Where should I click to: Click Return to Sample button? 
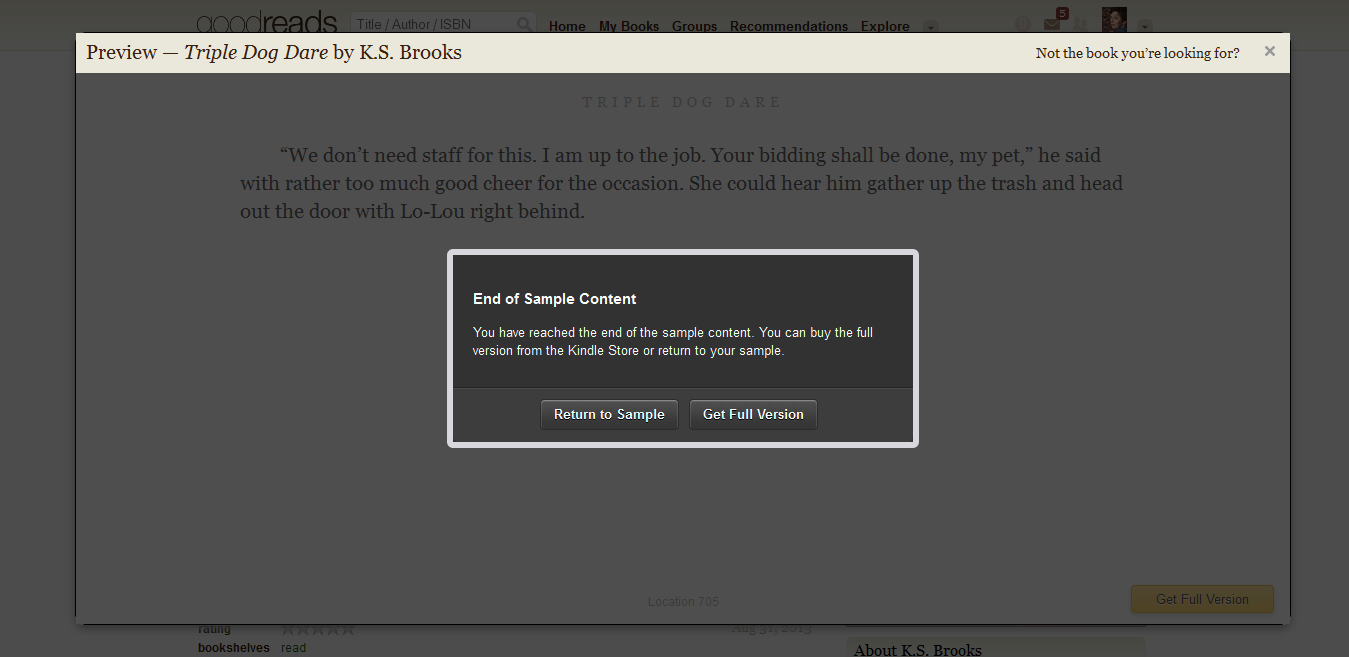click(609, 415)
